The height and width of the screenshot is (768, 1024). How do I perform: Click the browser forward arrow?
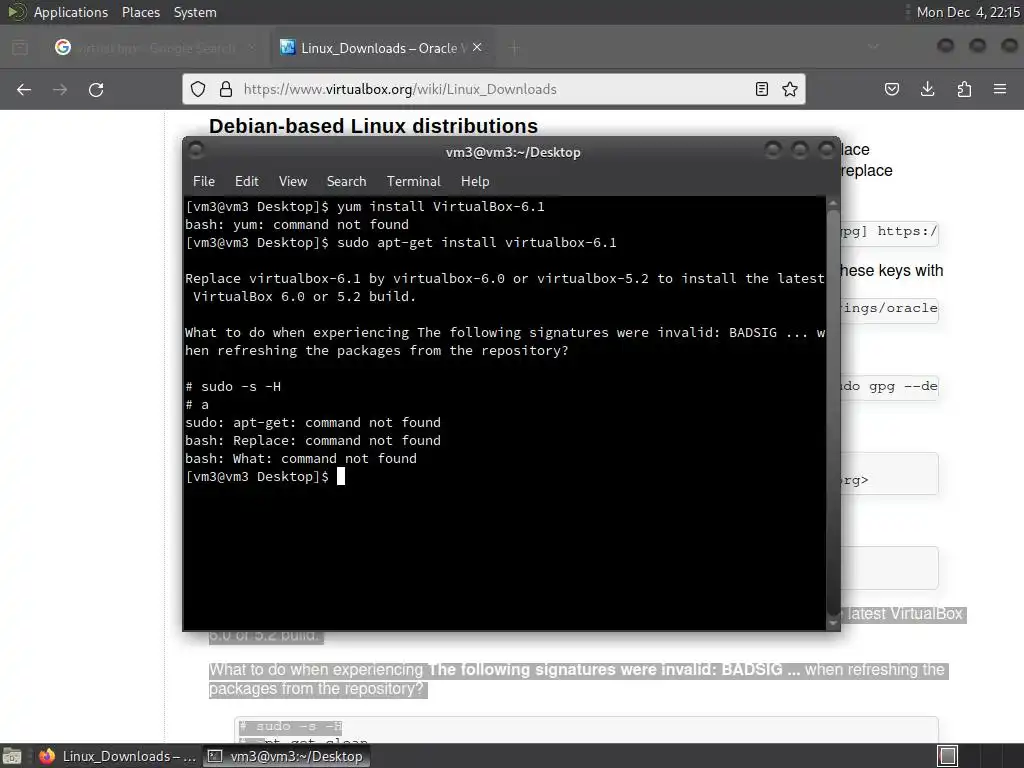60,89
